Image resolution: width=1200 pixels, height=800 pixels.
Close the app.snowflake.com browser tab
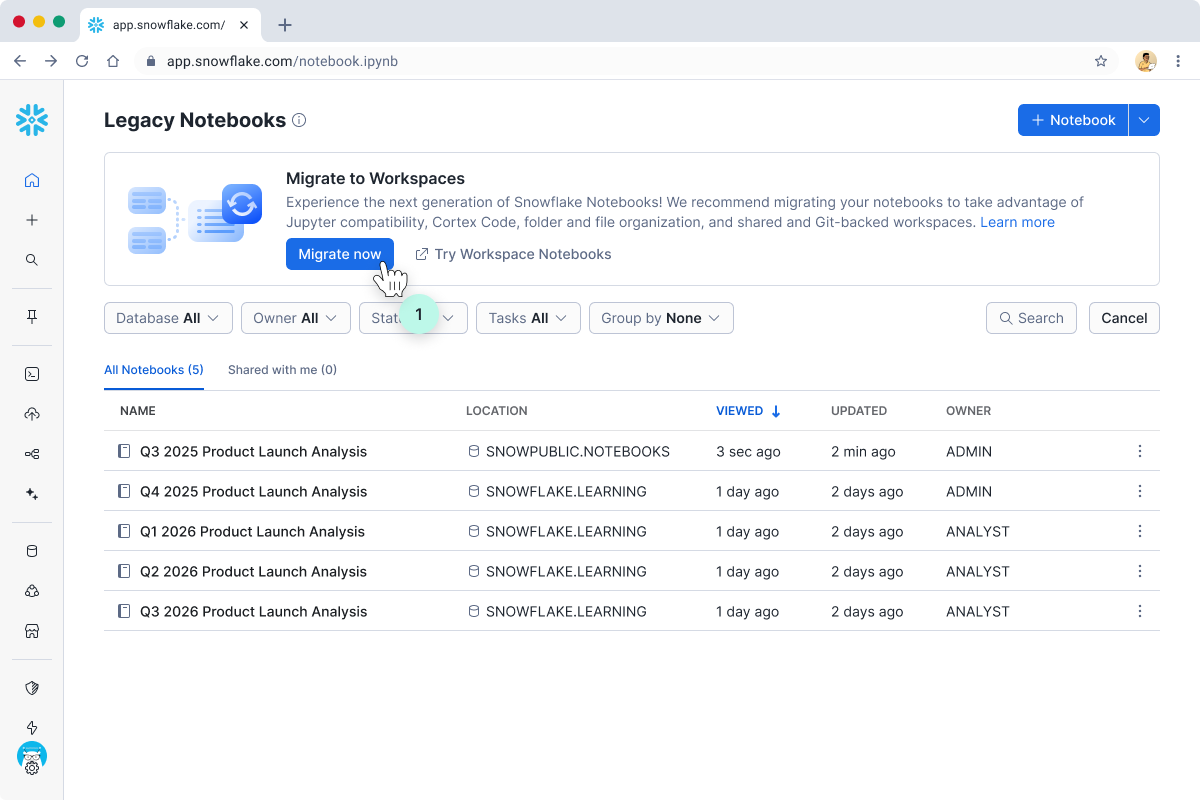pos(244,25)
